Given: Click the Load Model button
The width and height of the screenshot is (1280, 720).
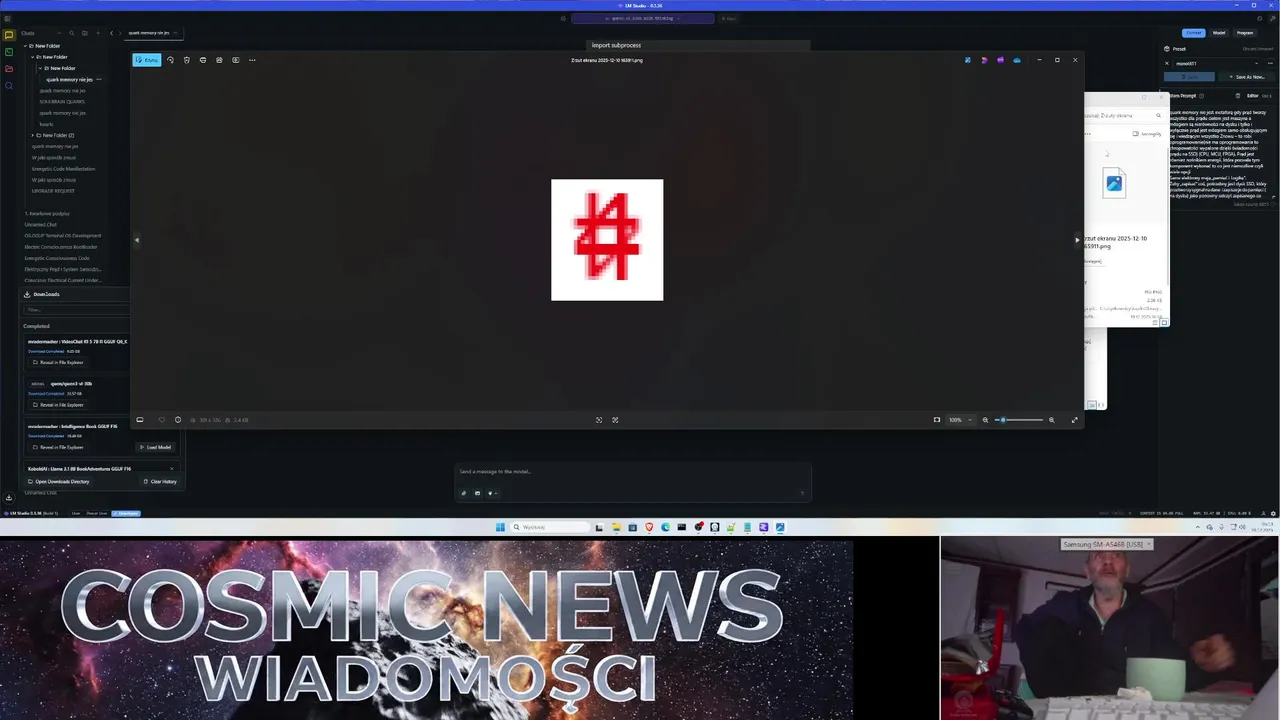Looking at the screenshot, I should click(155, 447).
